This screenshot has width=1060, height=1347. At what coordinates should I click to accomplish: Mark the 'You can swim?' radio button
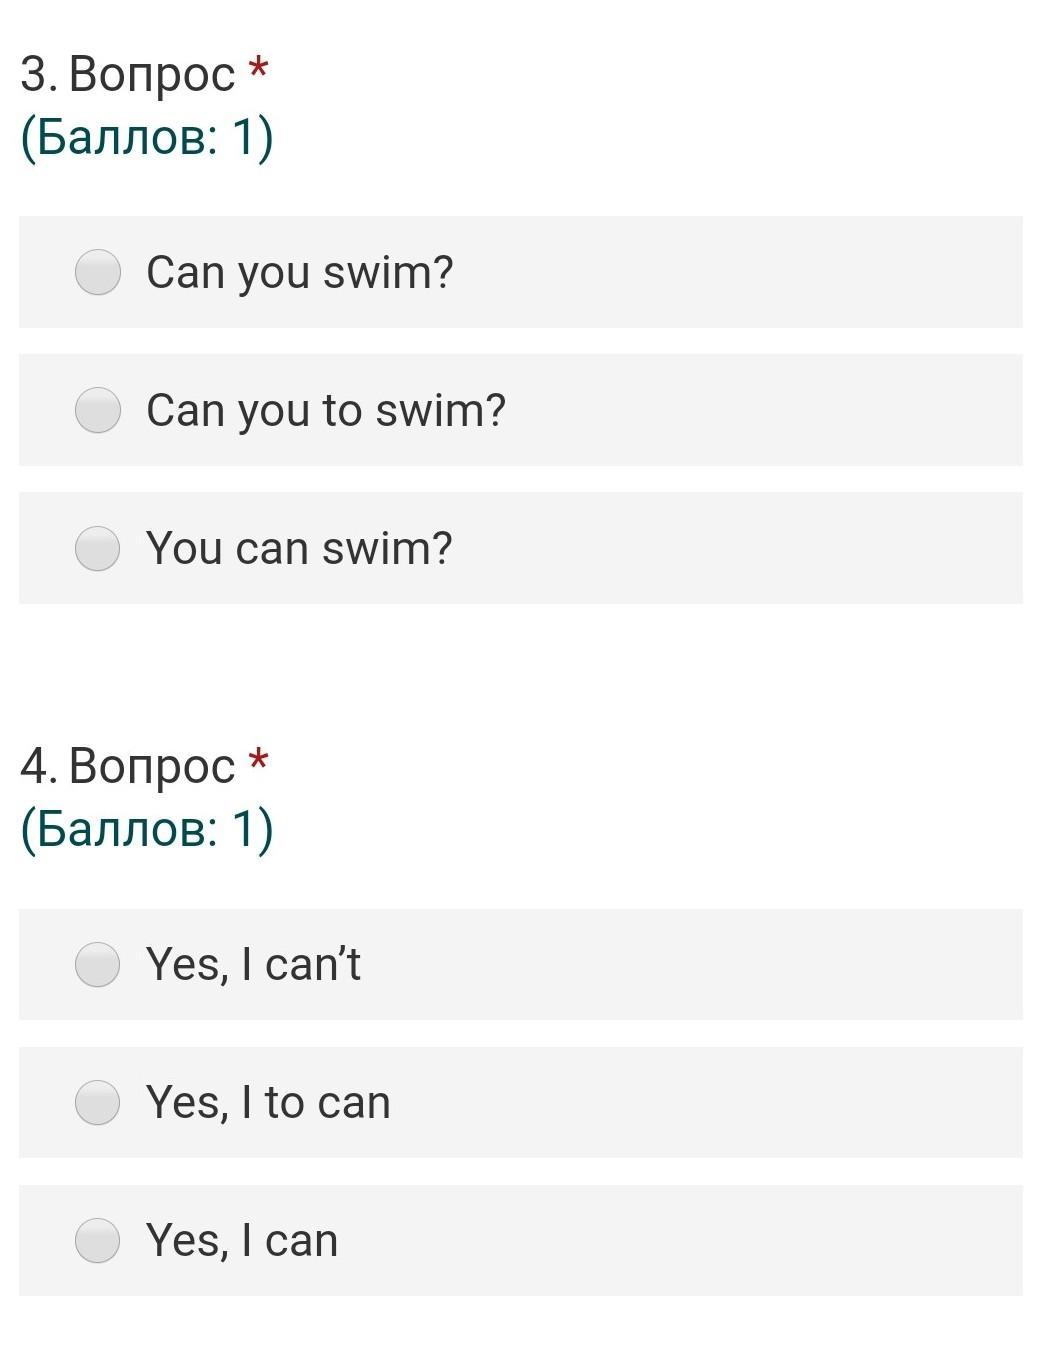pyautogui.click(x=98, y=548)
